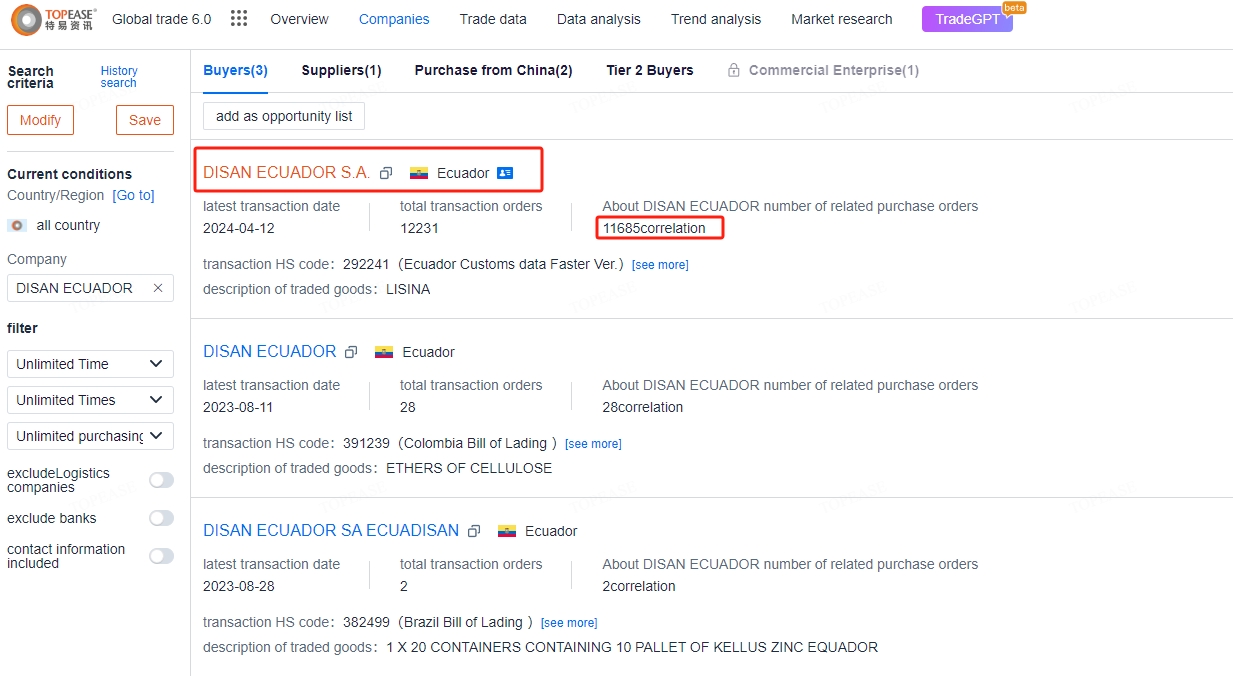Open the Unlimited purchasing dropdown
Viewport: 1233px width, 676px height.
tap(90, 436)
